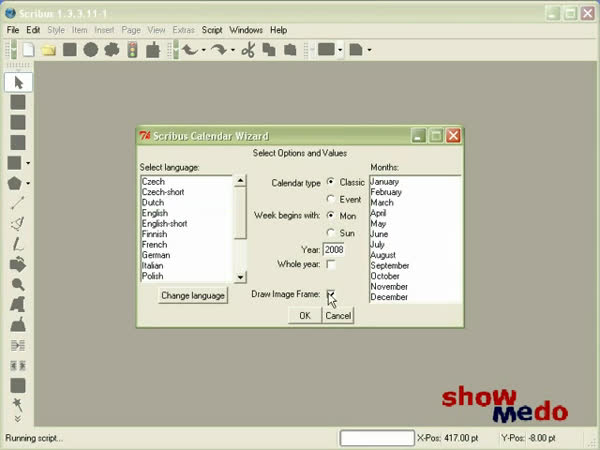The height and width of the screenshot is (450, 600).
Task: Select the Freehand Line tool
Action: pos(18,244)
